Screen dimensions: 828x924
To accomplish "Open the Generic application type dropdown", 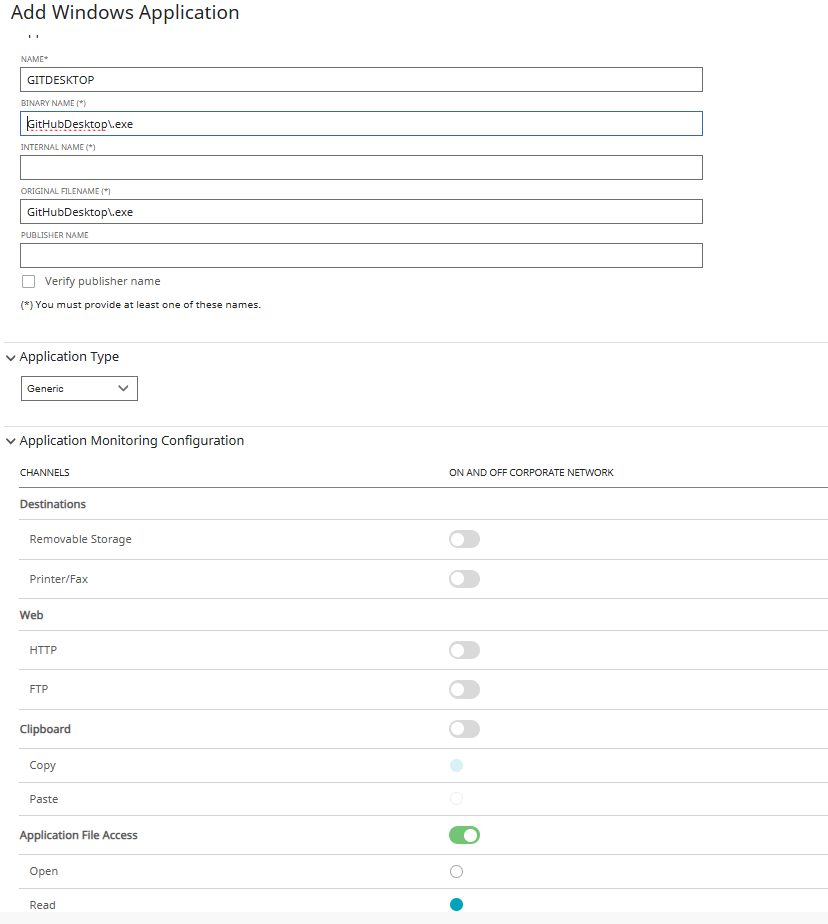I will (79, 388).
